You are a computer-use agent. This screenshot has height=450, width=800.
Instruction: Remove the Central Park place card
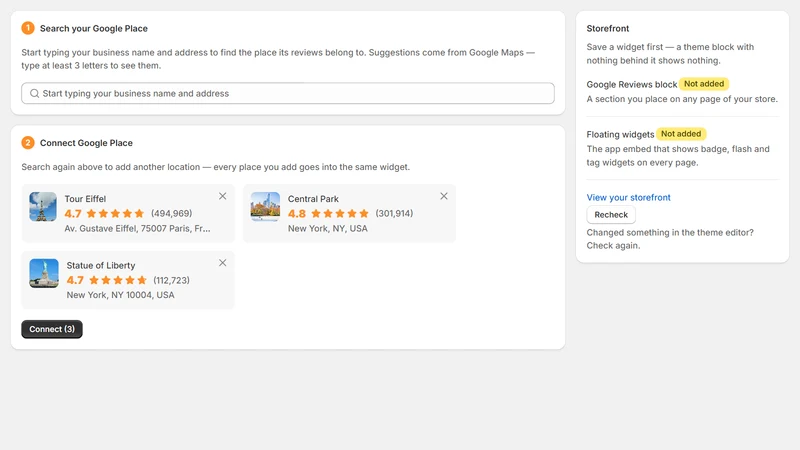[444, 196]
